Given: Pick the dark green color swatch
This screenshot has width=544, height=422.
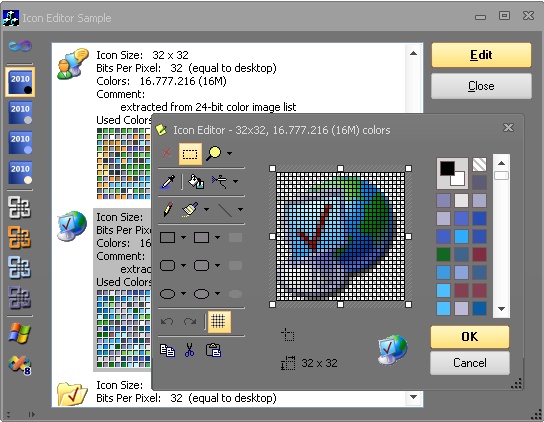Looking at the screenshot, I should [x=443, y=254].
